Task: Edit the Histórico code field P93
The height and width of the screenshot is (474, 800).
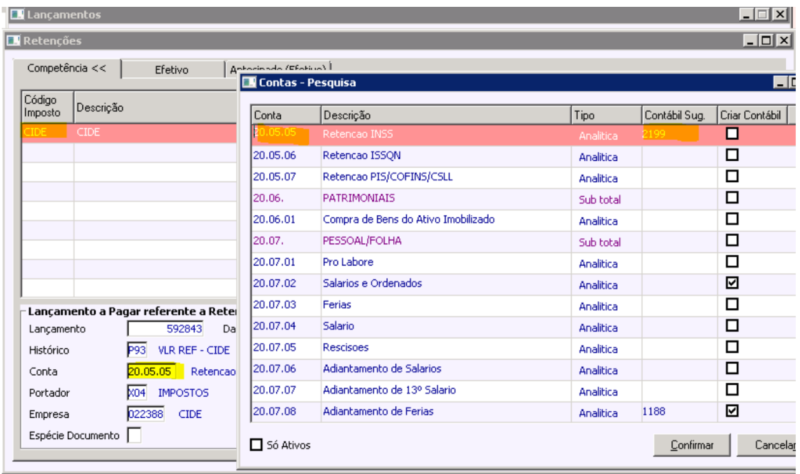Action: (137, 350)
